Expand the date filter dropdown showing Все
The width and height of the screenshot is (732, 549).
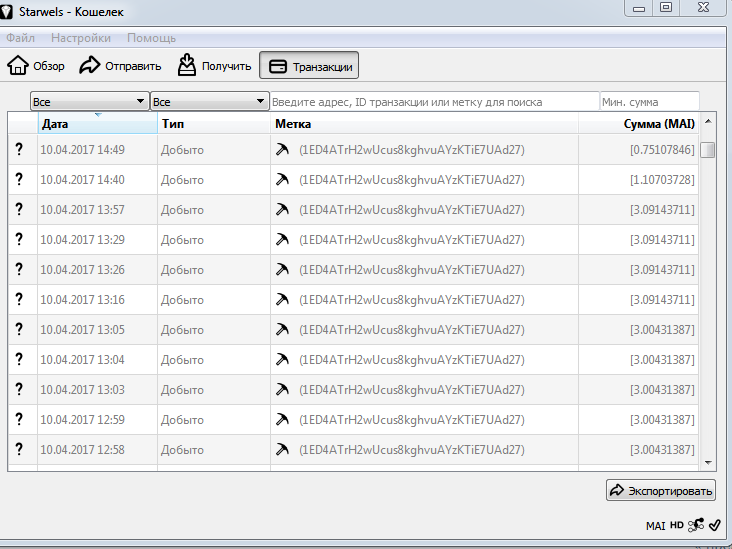click(90, 101)
